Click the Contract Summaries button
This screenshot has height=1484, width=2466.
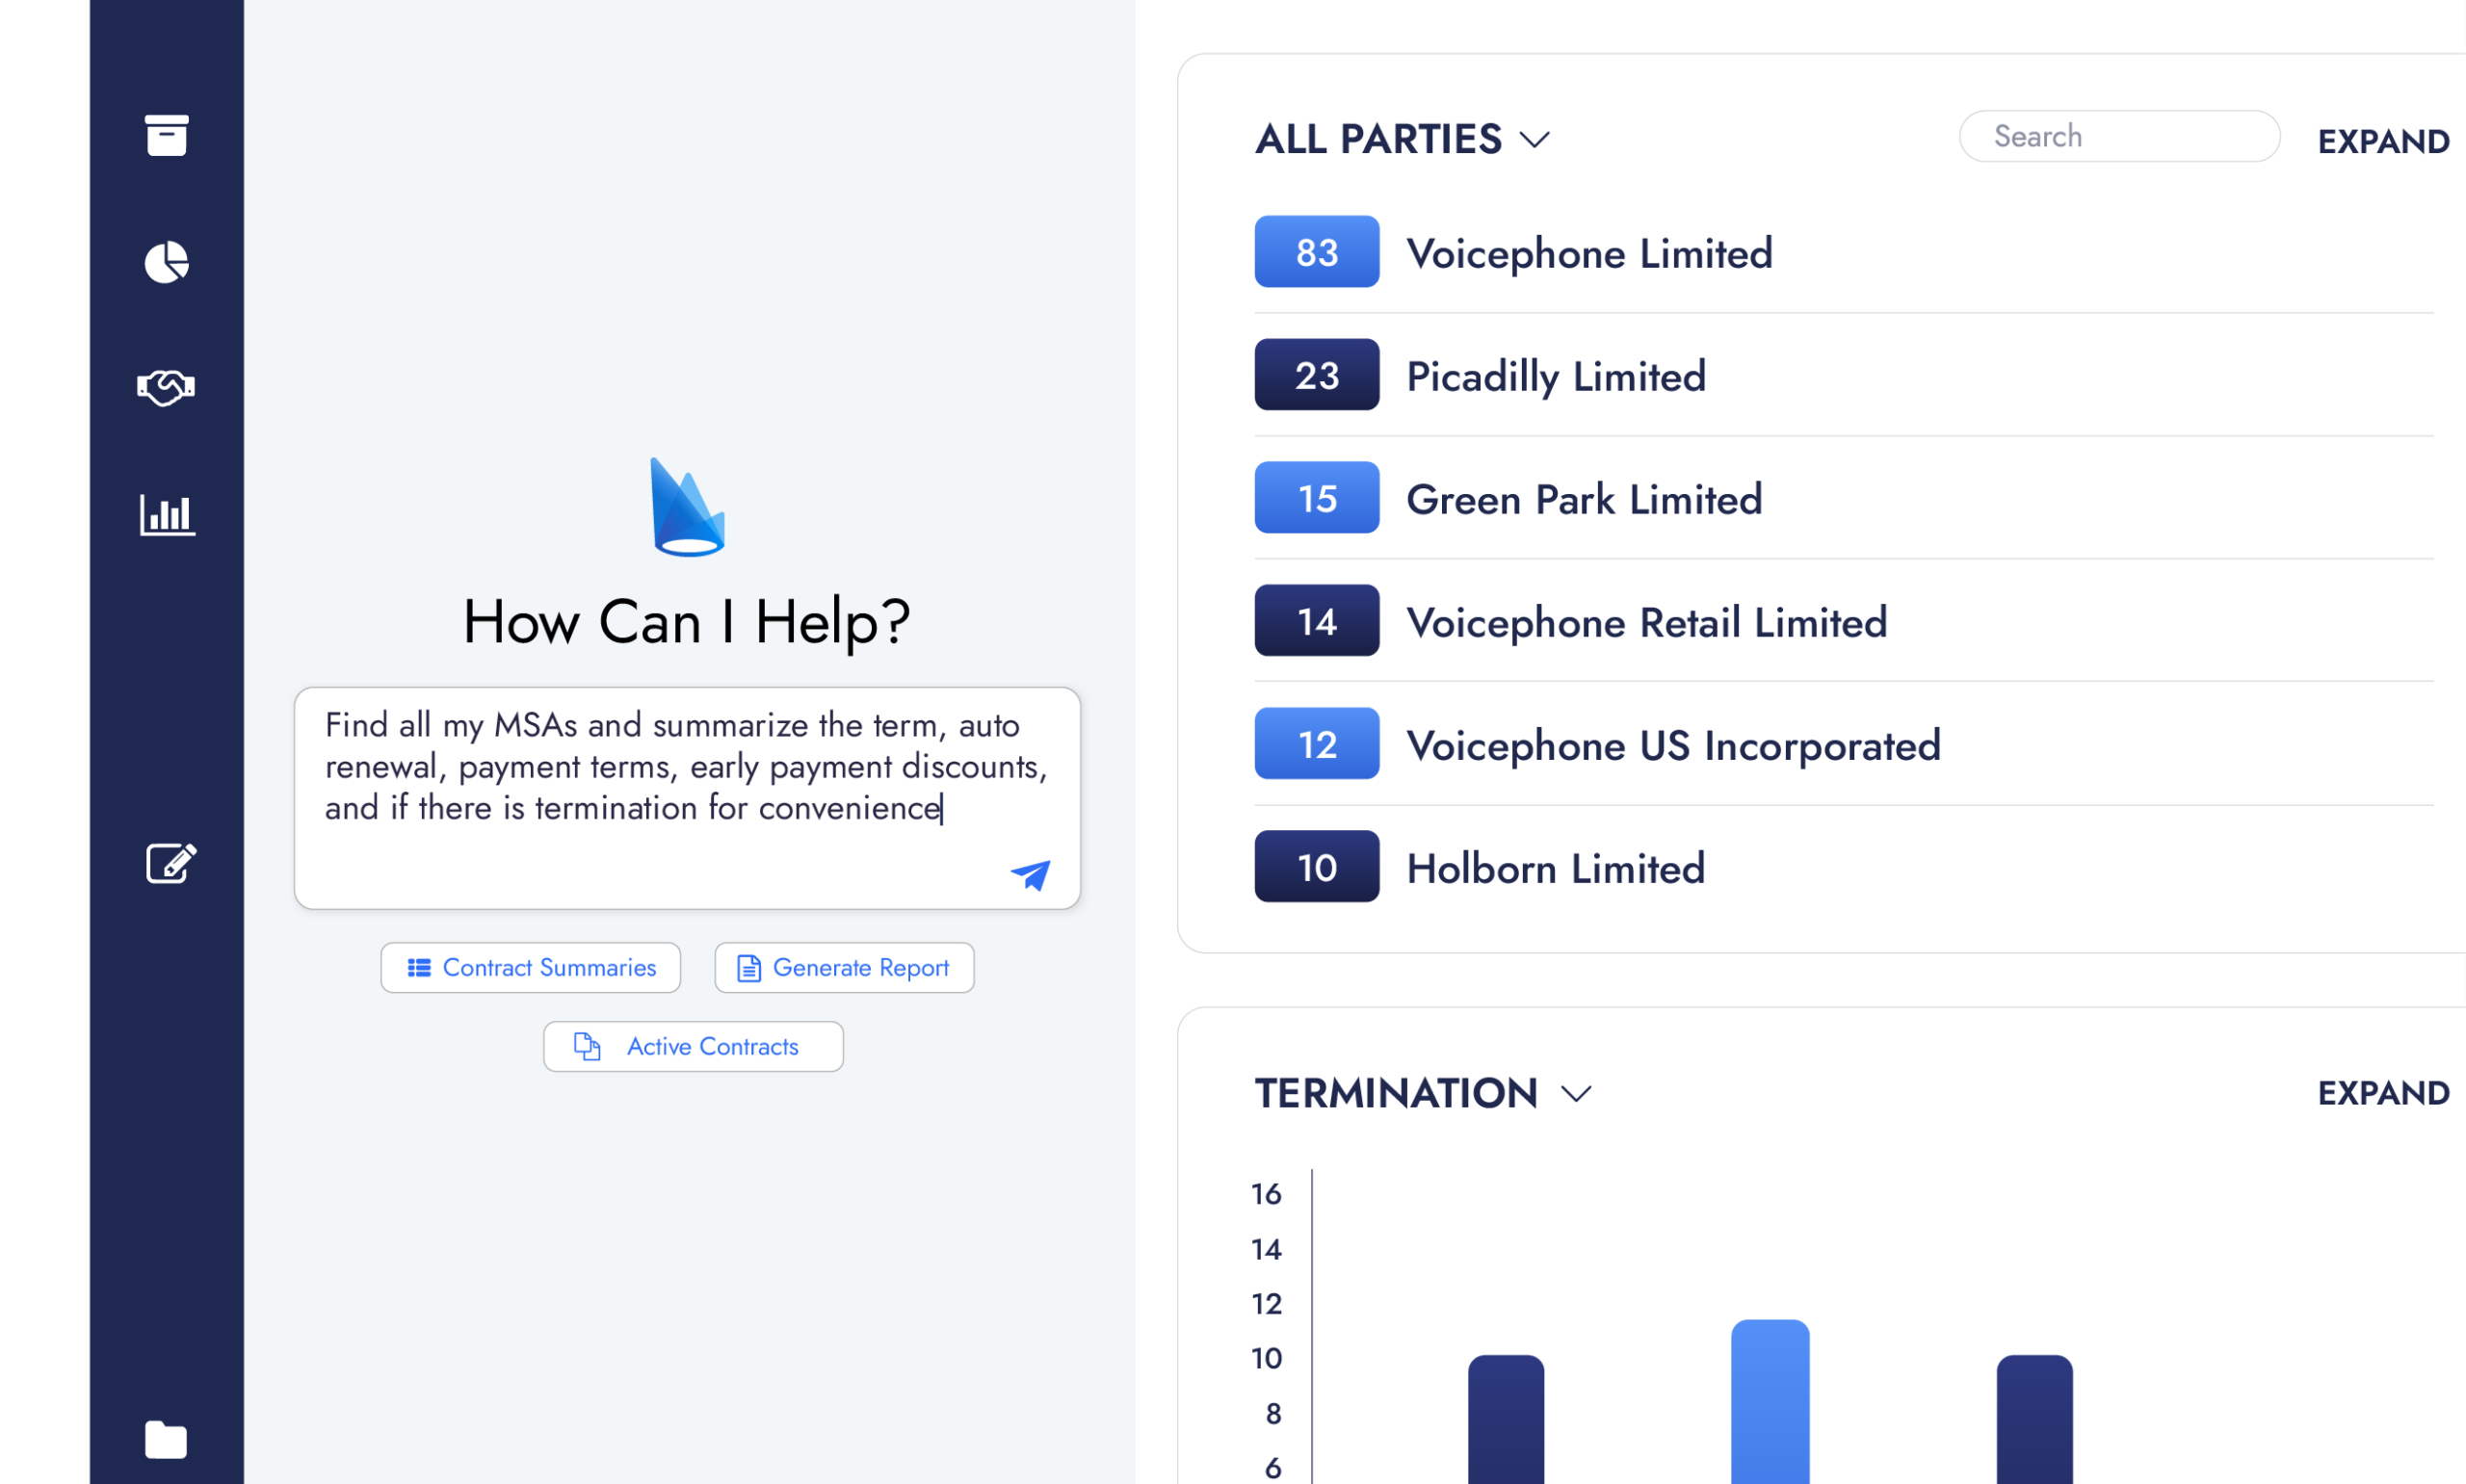pyautogui.click(x=531, y=968)
